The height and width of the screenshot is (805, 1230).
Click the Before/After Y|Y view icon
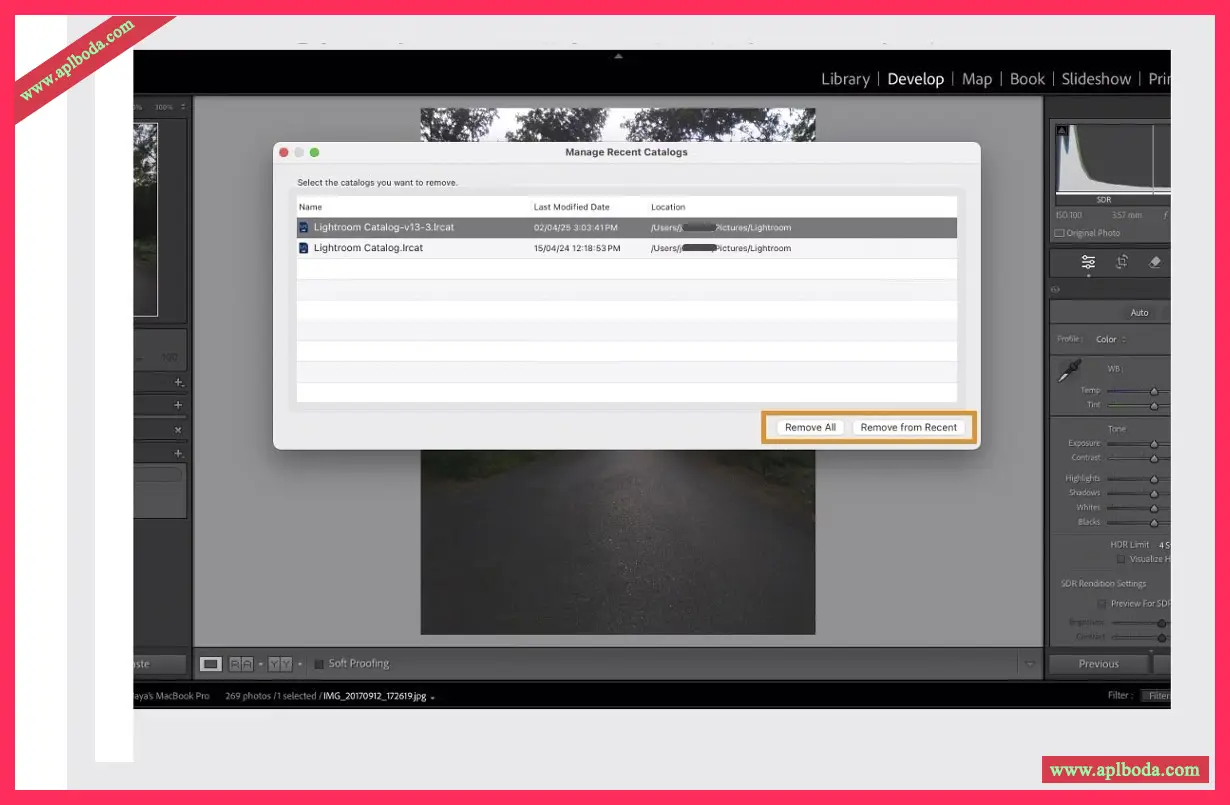pyautogui.click(x=280, y=664)
